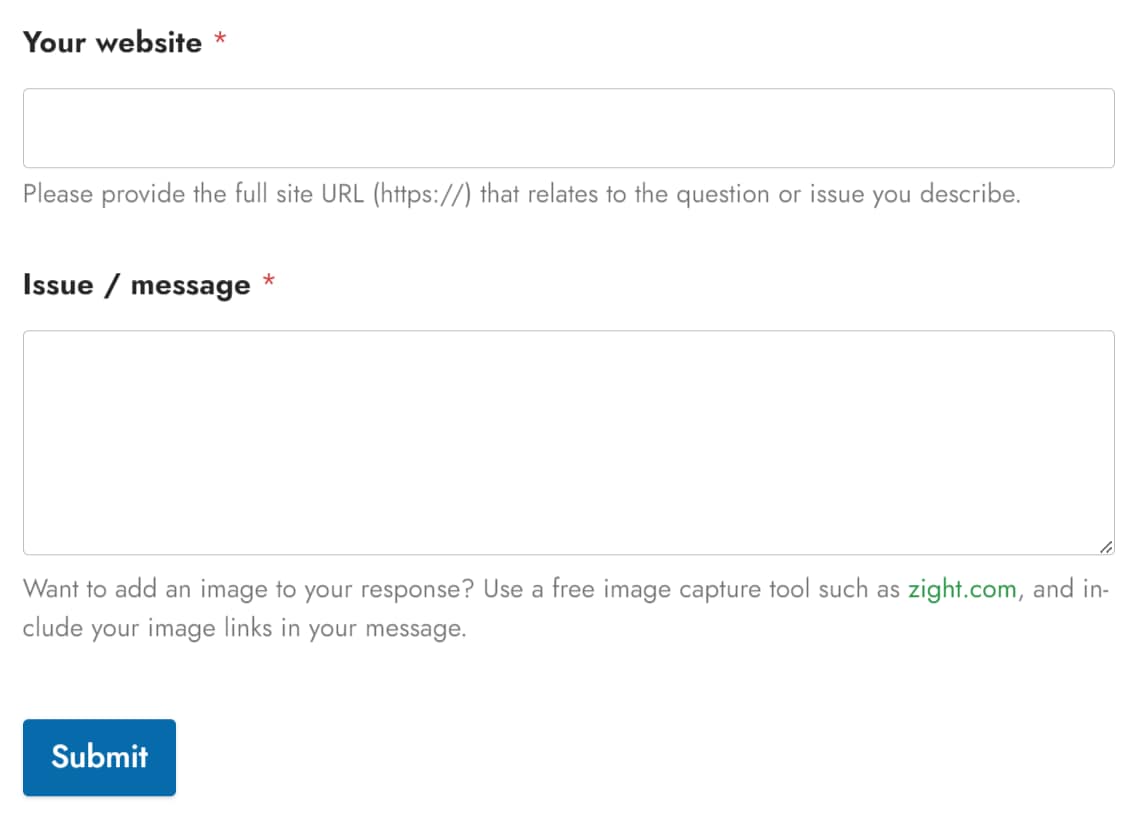Click the red asterisk beside Issue / message

tap(269, 280)
